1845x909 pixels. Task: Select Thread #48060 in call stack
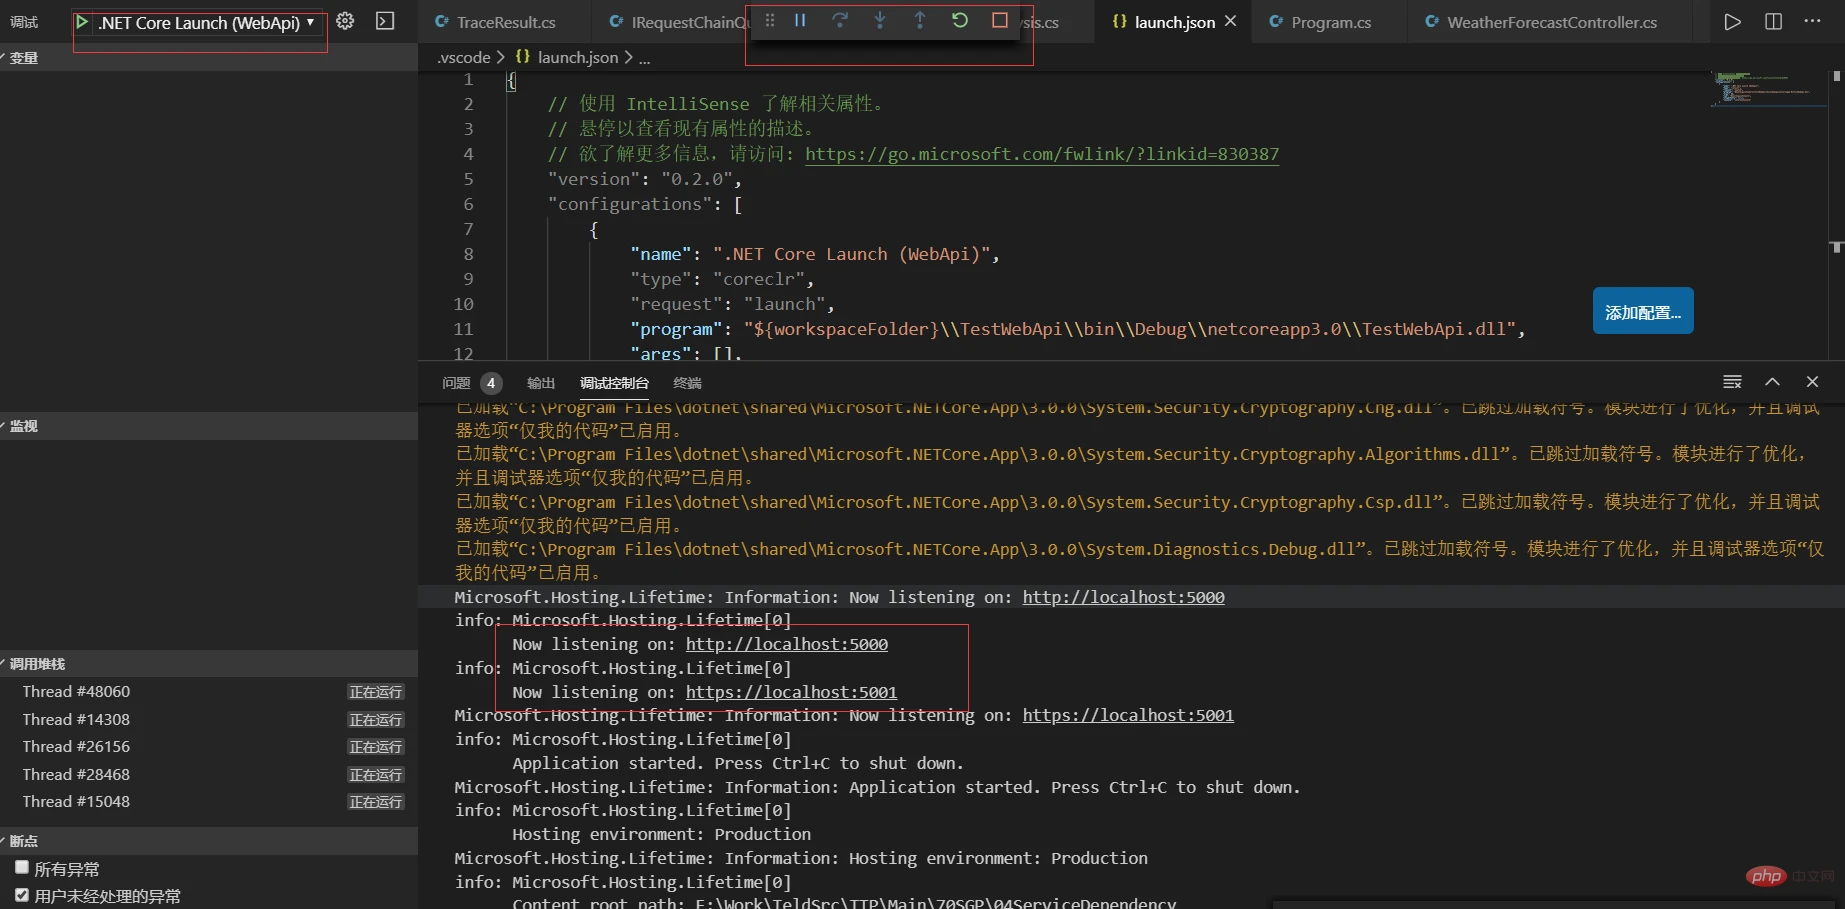point(209,691)
